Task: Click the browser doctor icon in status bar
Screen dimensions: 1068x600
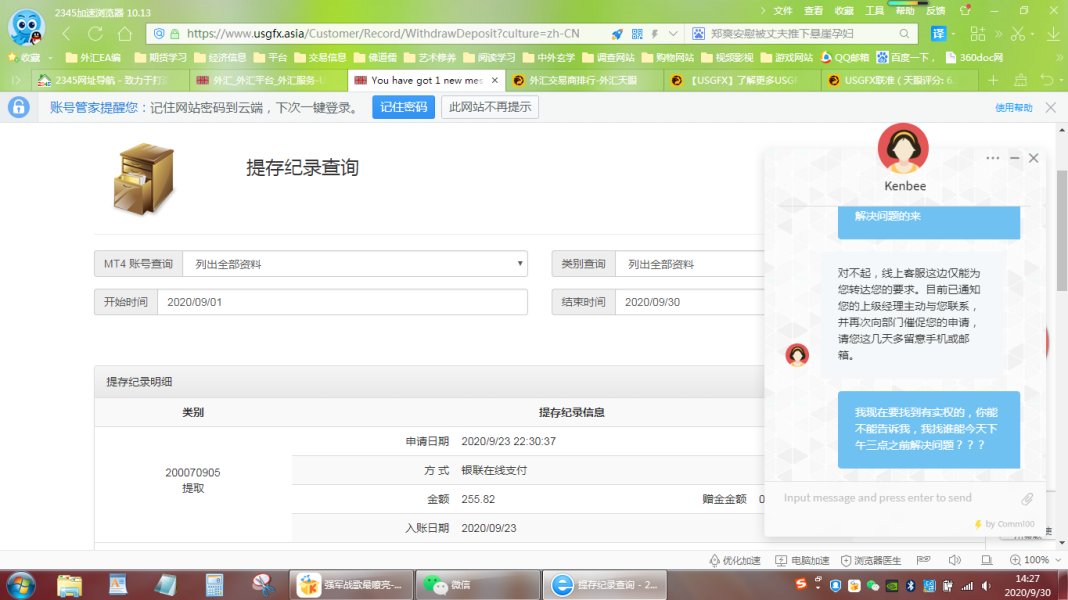Action: pos(870,560)
